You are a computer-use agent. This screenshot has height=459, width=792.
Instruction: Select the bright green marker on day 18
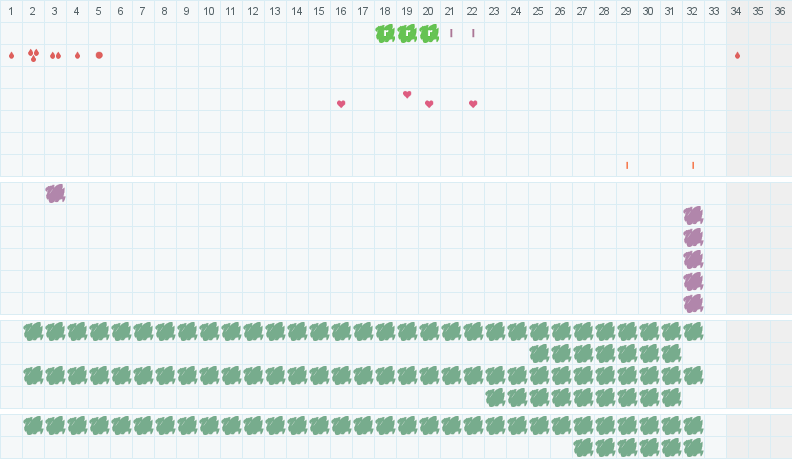tap(385, 33)
